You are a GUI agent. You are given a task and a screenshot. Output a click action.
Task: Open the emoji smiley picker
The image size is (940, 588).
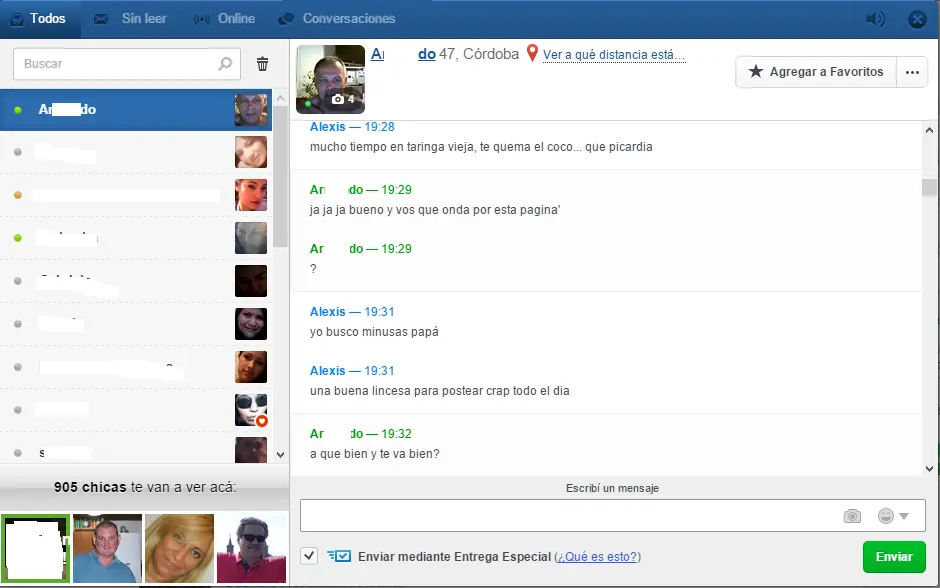point(885,516)
